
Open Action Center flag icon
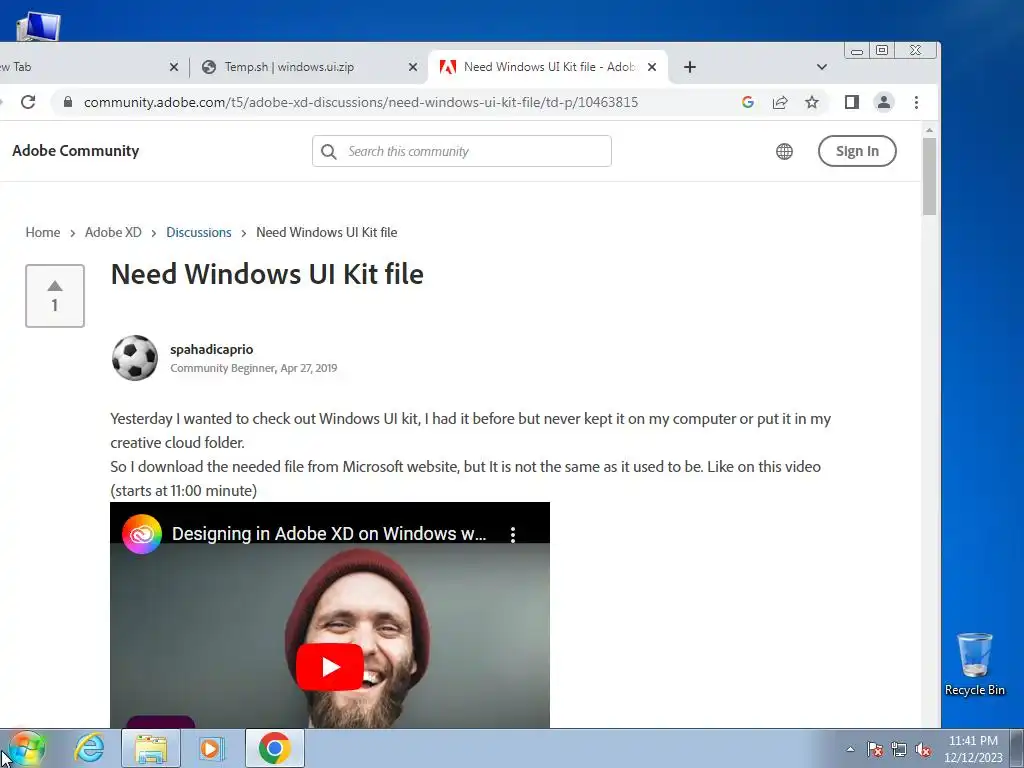pyautogui.click(x=875, y=749)
